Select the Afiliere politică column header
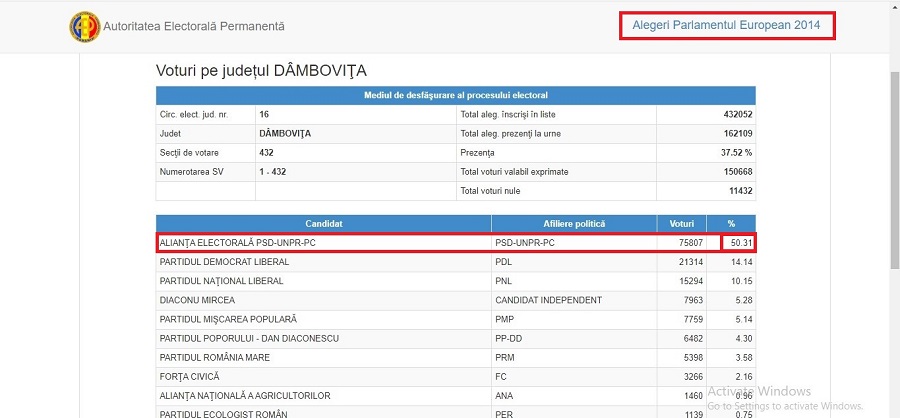900x418 pixels. [x=574, y=224]
